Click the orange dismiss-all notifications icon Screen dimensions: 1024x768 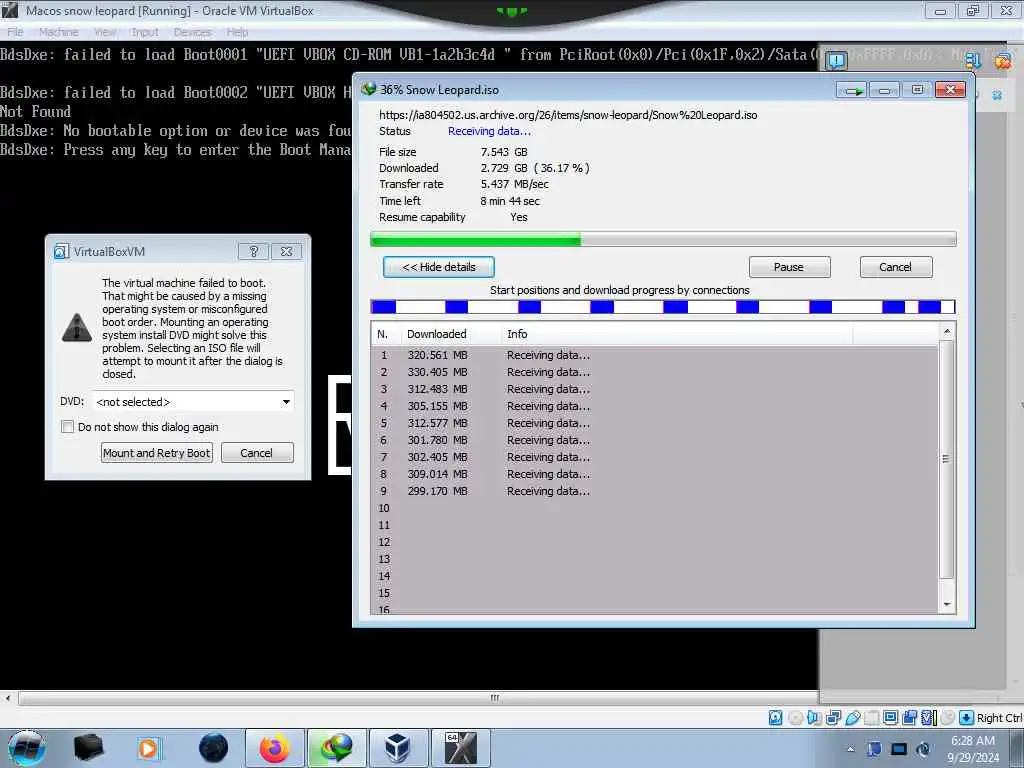coord(1002,61)
